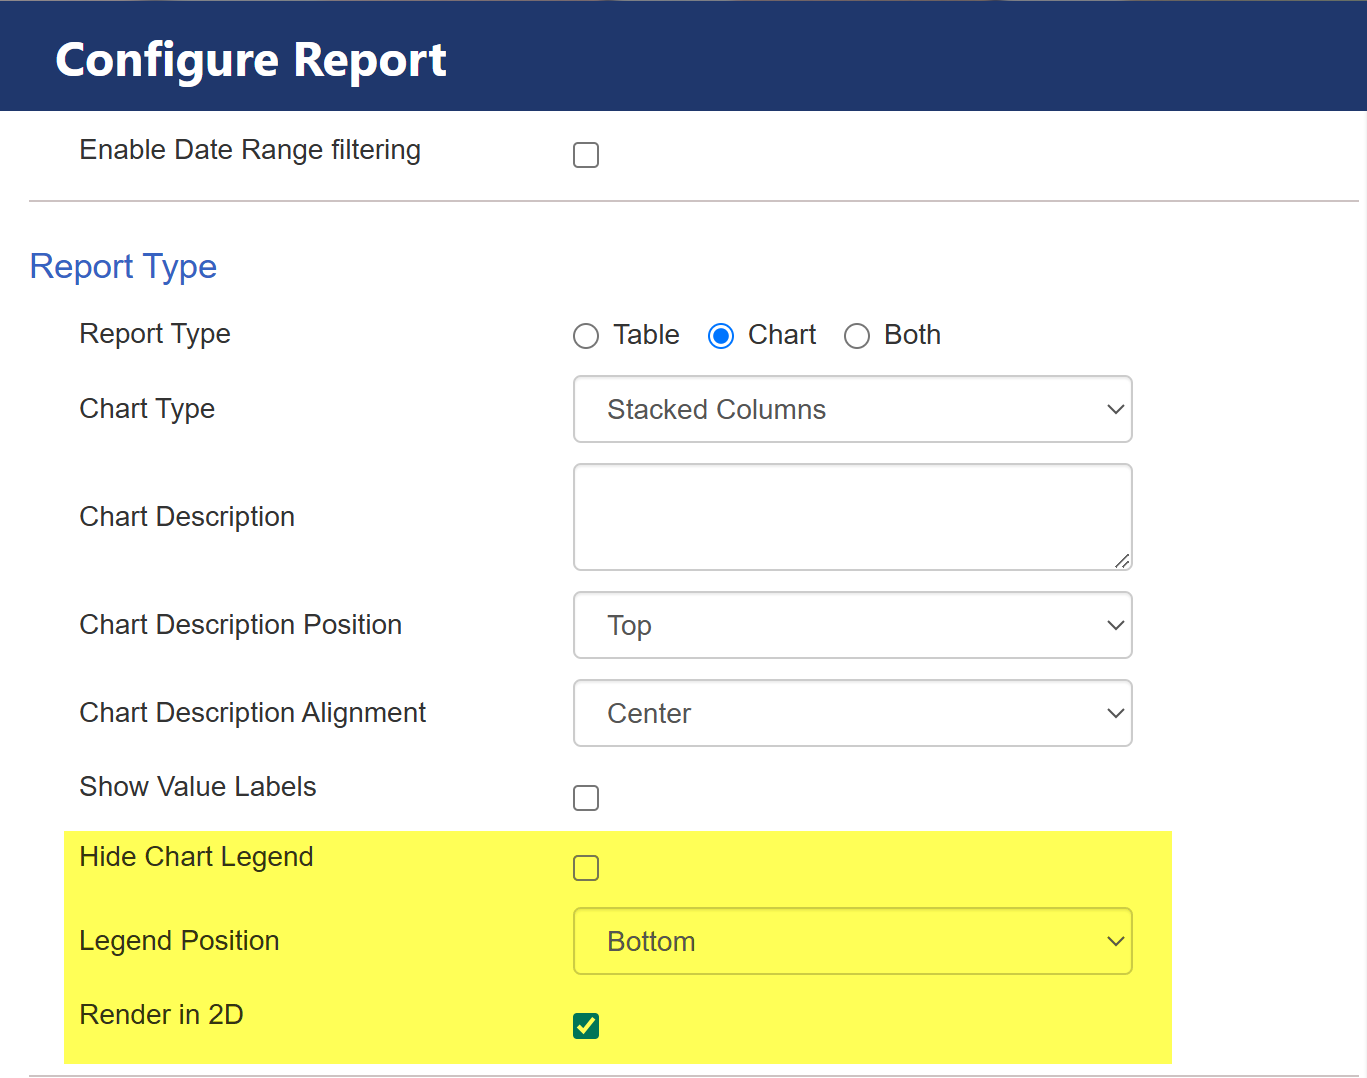The height and width of the screenshot is (1078, 1367).
Task: Click the blue Report Type section heading
Action: tap(123, 267)
